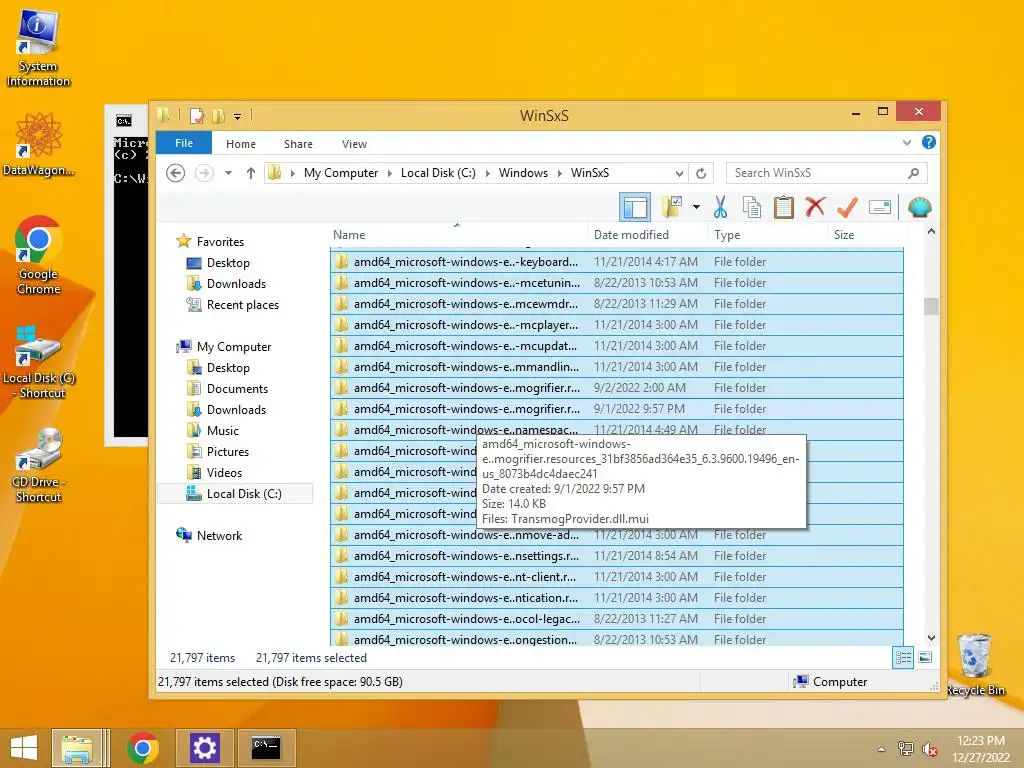Click the Refresh button in address bar
1024x768 pixels.
pos(701,173)
